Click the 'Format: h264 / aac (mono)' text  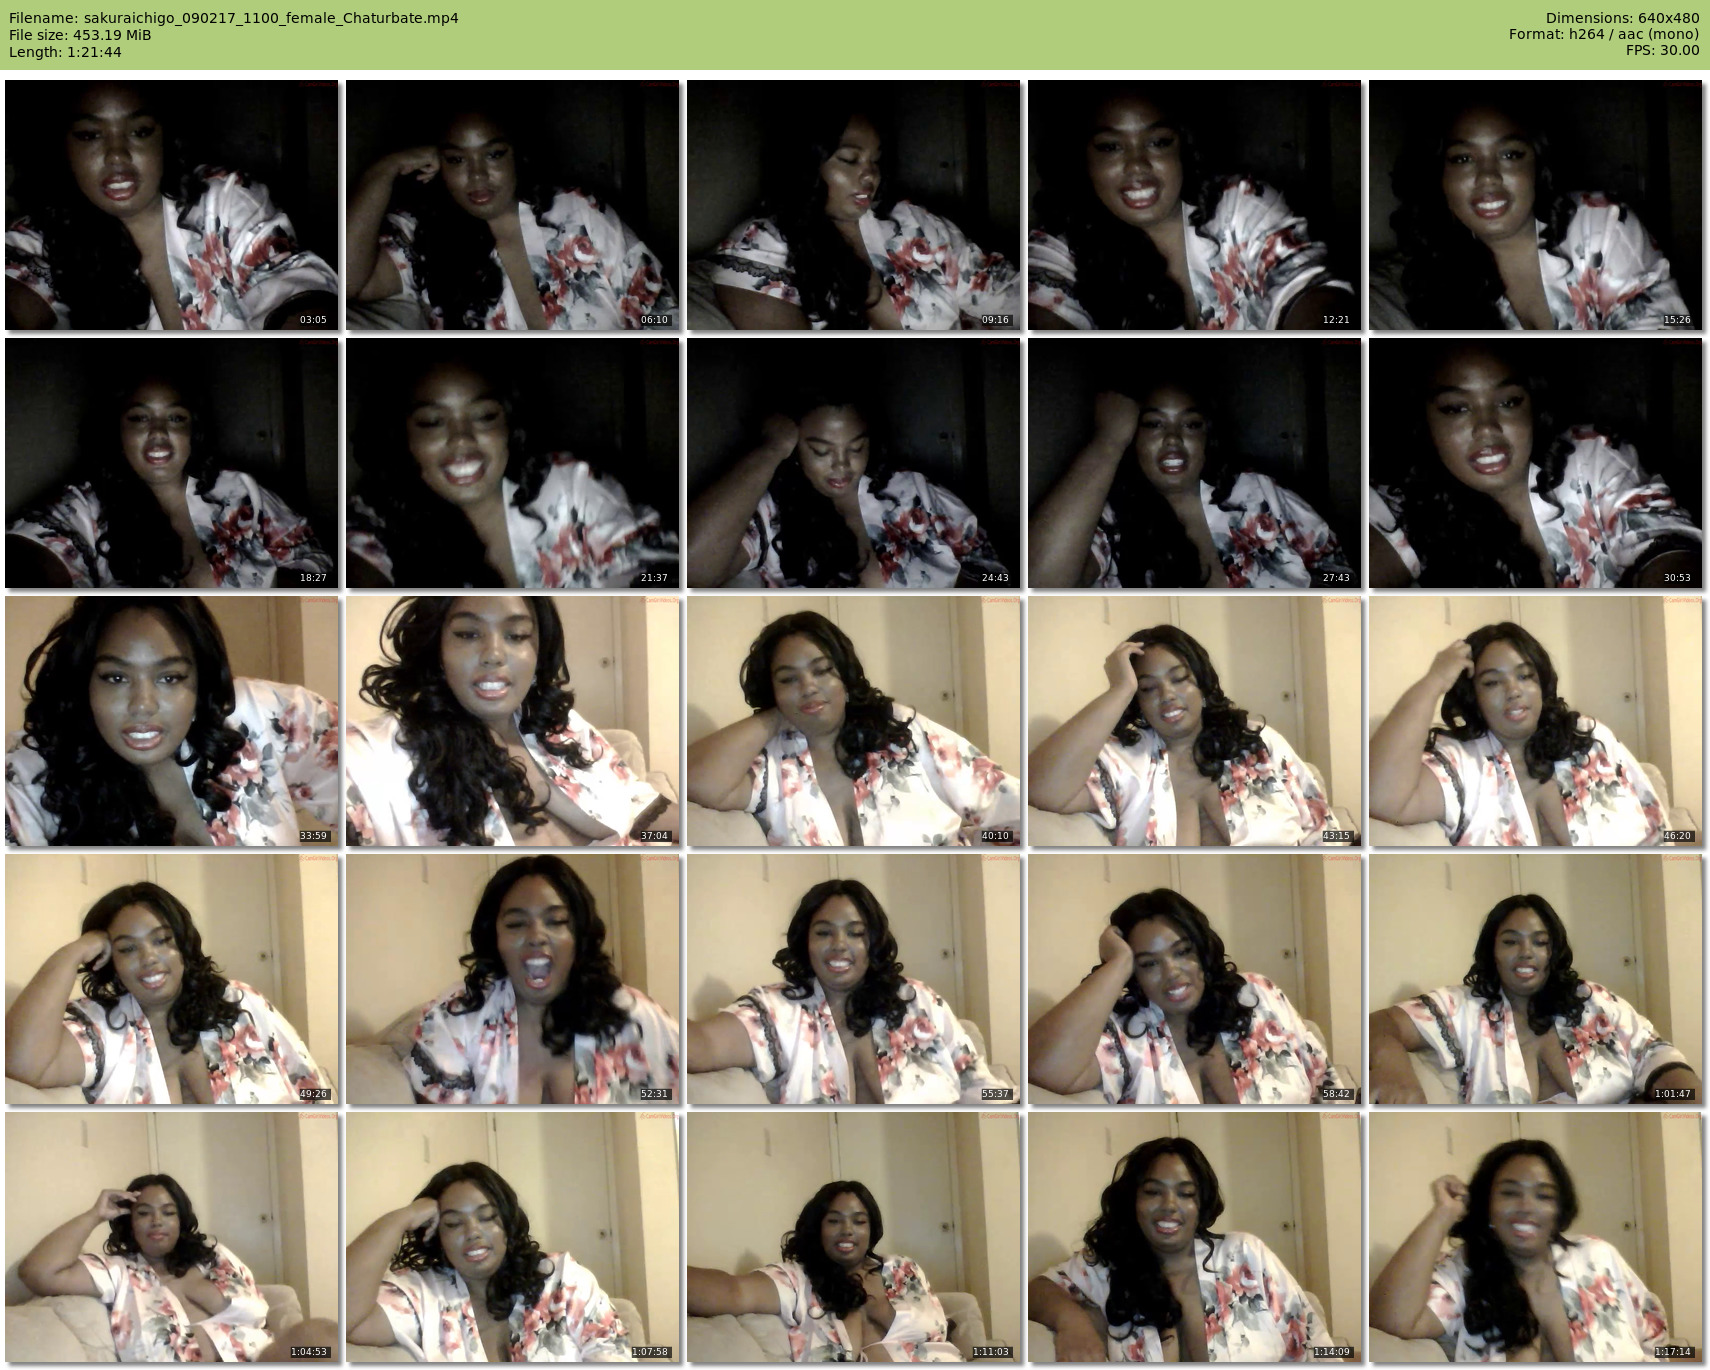1604,35
